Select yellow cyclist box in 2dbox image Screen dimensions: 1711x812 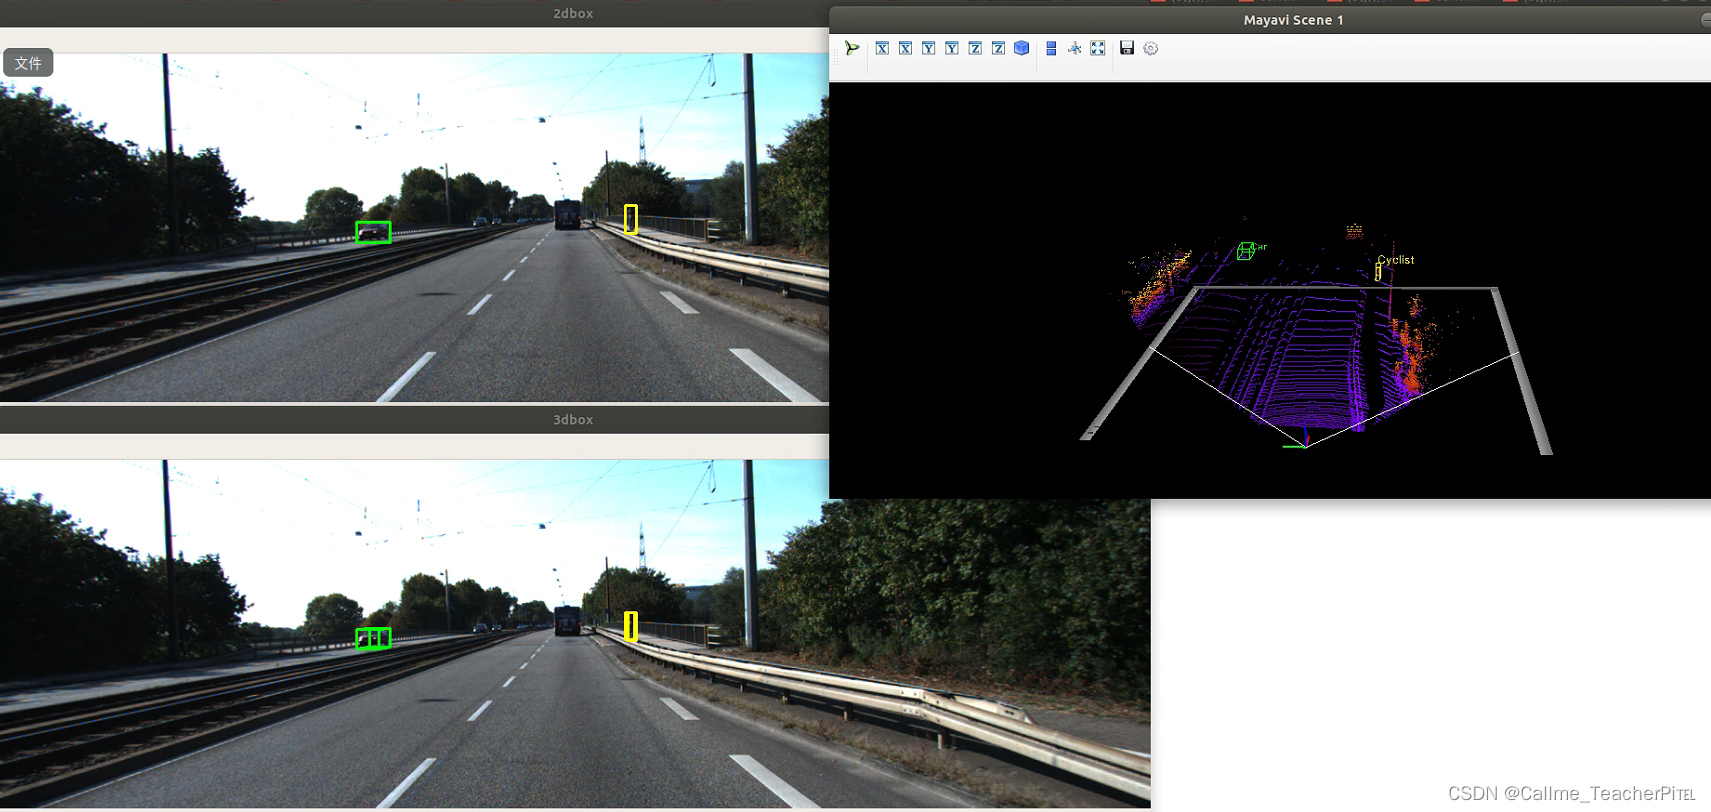631,219
